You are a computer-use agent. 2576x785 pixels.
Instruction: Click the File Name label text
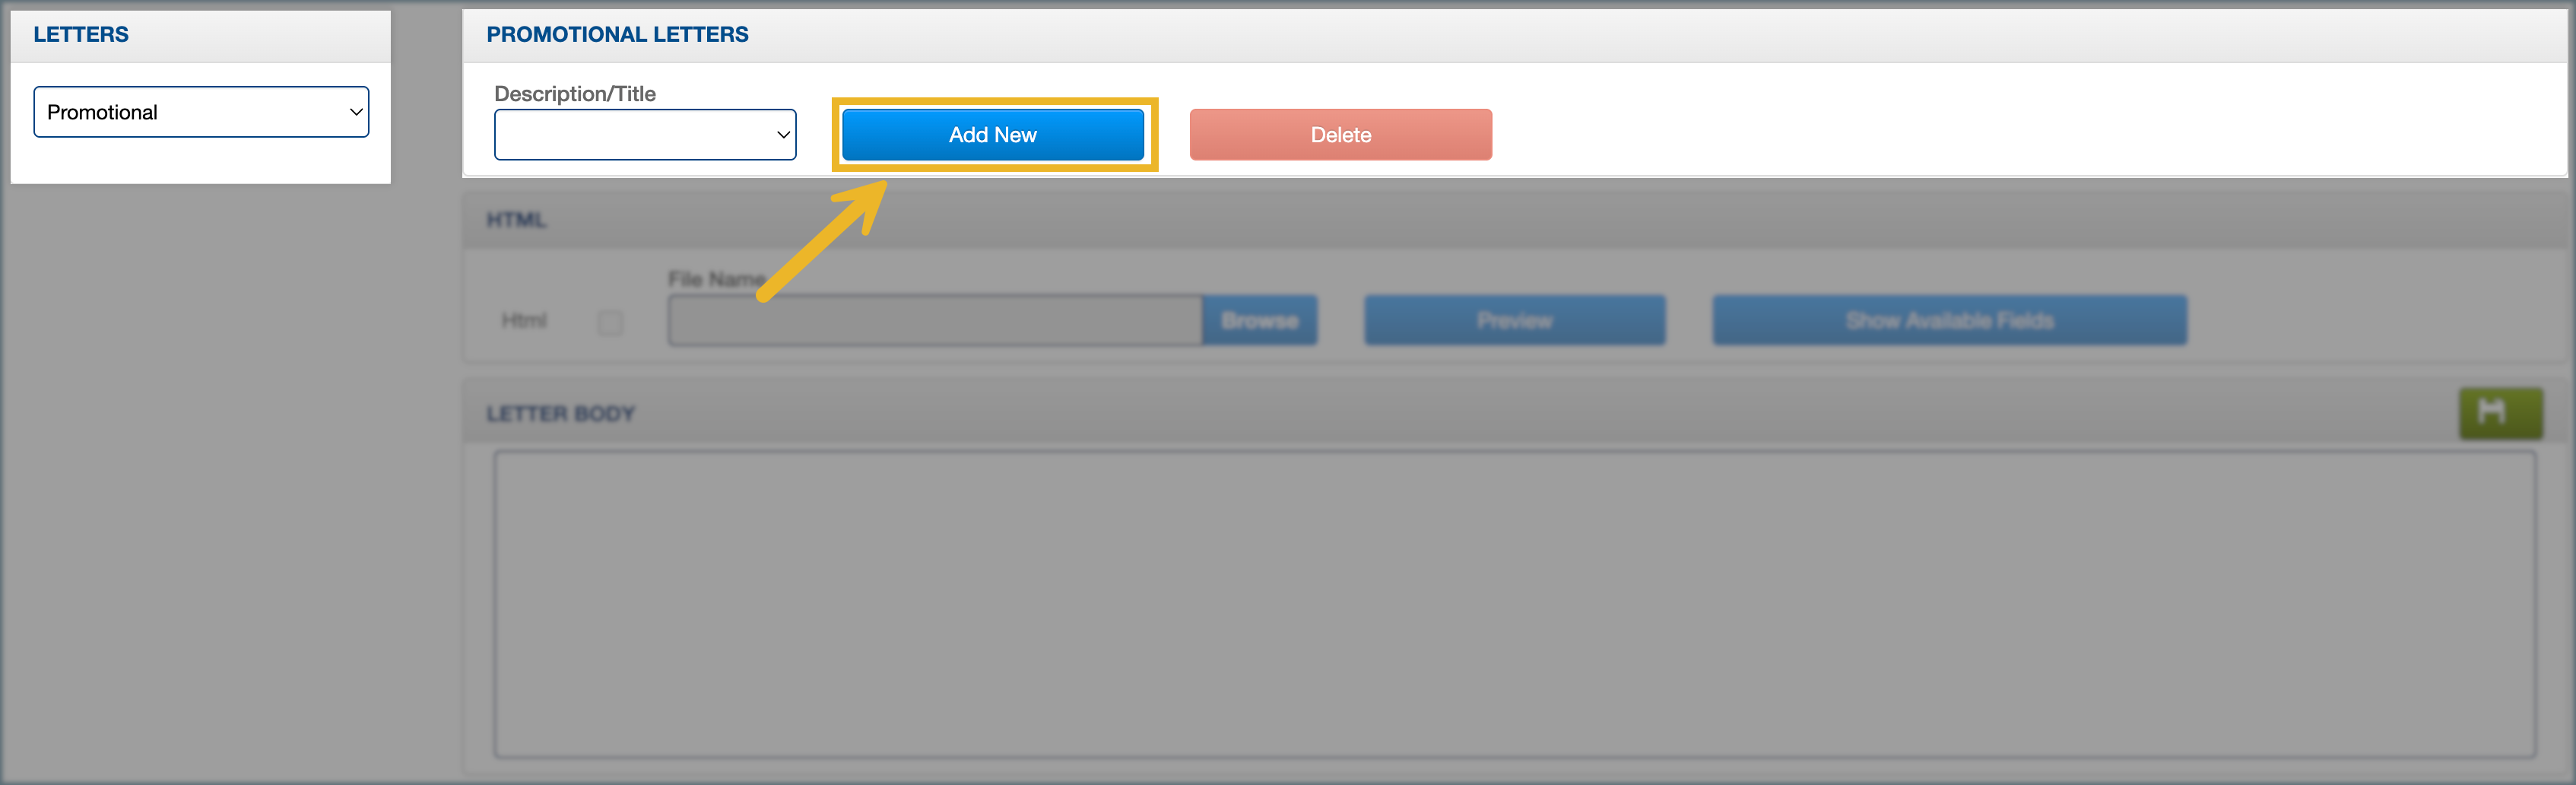(715, 279)
